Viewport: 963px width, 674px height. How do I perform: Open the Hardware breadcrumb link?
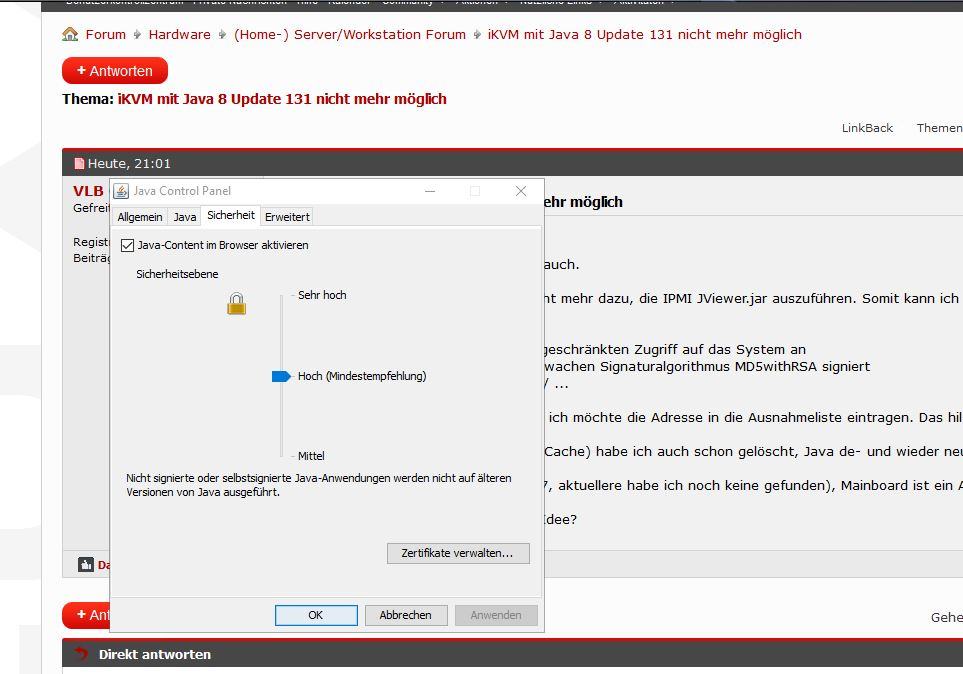pyautogui.click(x=179, y=34)
